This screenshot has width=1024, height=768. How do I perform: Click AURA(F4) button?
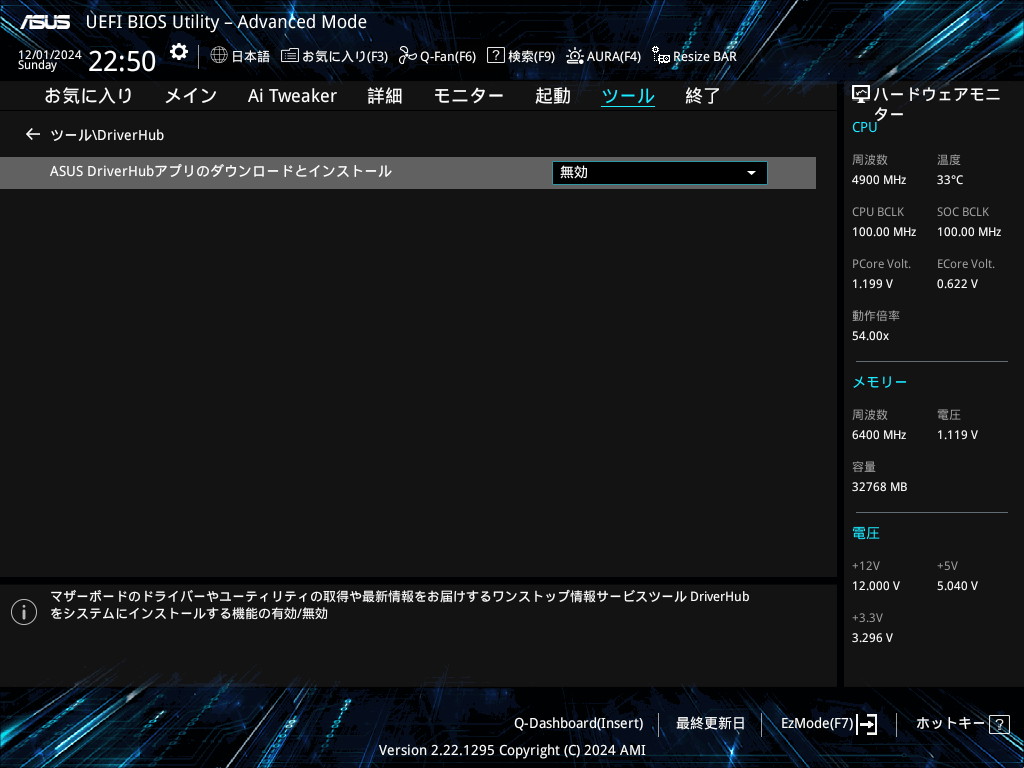coord(614,56)
